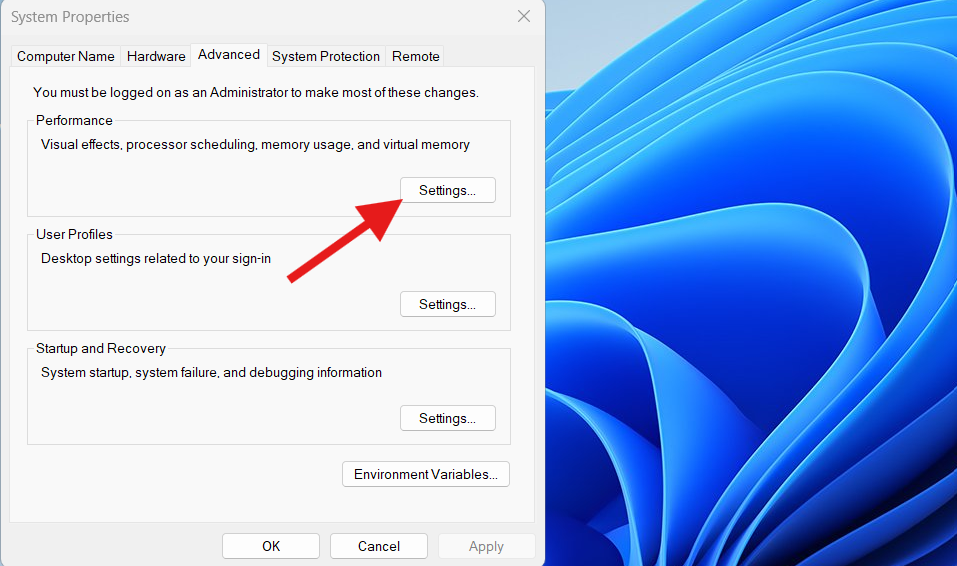The width and height of the screenshot is (957, 566).
Task: Click the greyed-out Apply button
Action: click(486, 546)
